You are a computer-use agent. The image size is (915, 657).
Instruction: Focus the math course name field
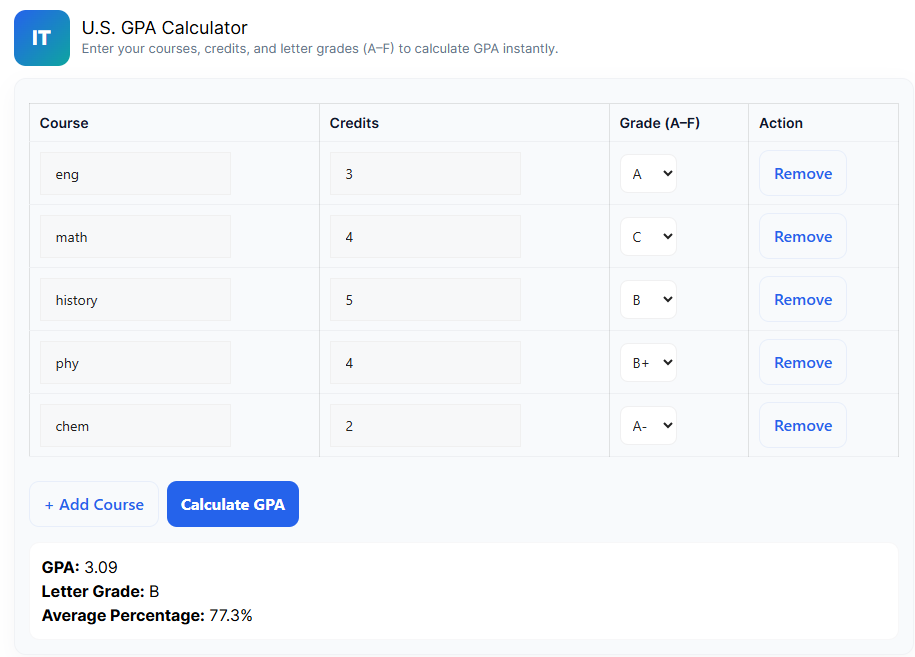pos(135,237)
